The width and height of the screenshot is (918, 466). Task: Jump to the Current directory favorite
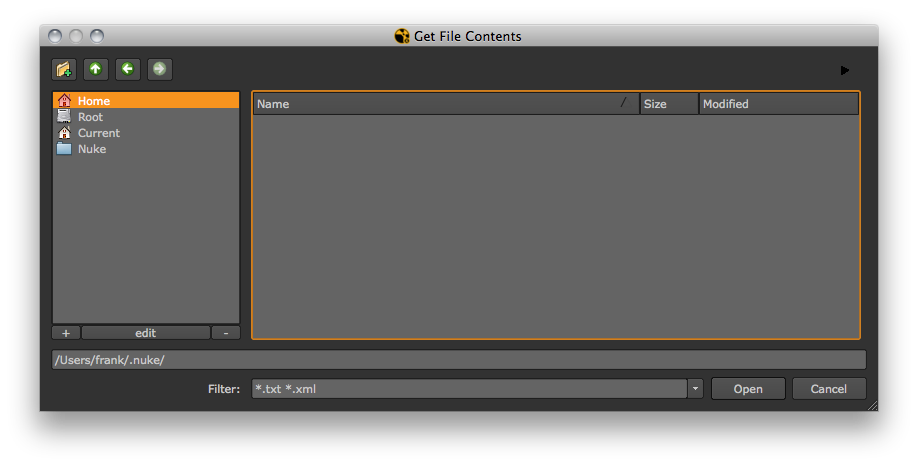[x=98, y=133]
